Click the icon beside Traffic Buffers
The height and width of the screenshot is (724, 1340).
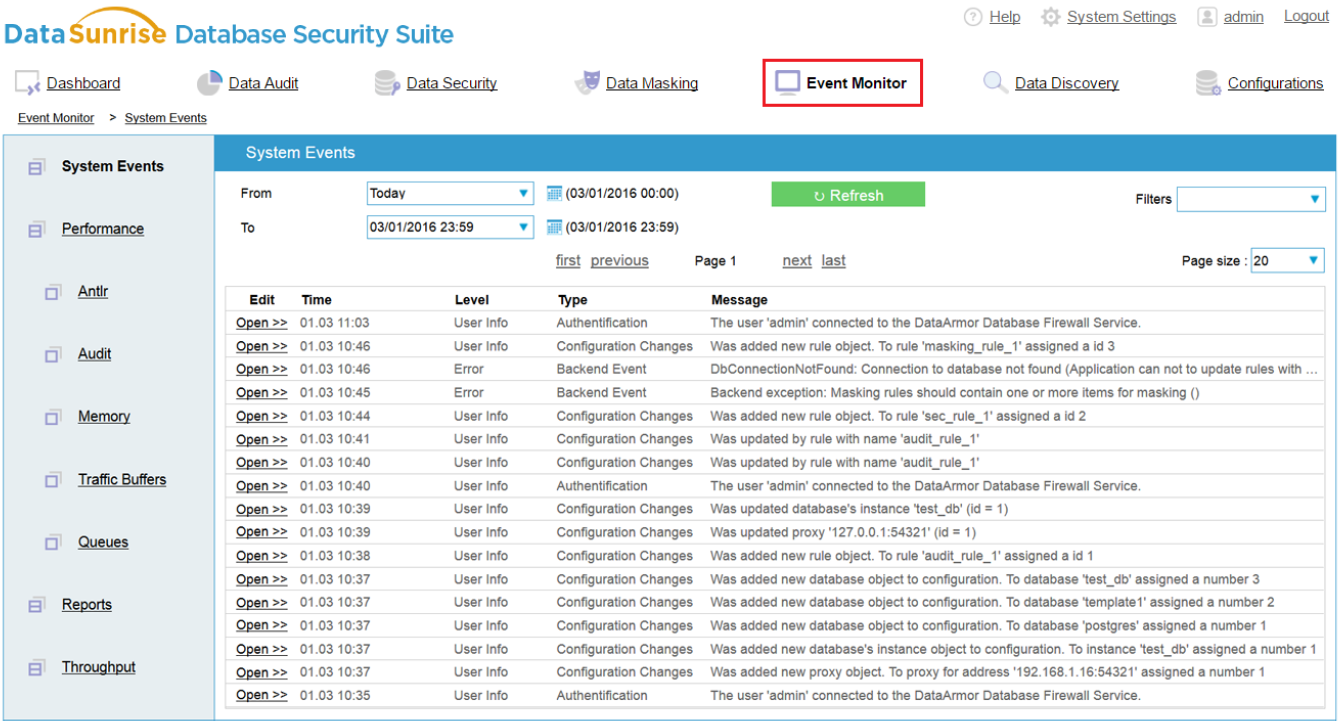(52, 481)
